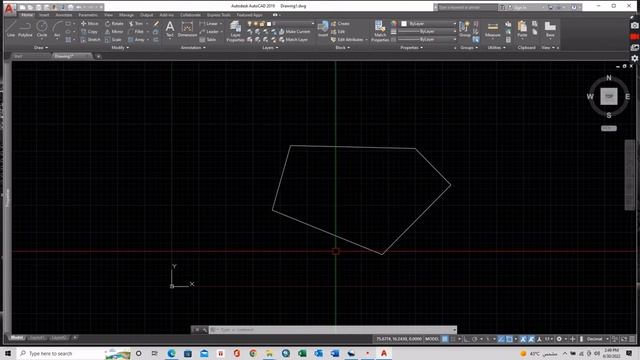The image size is (640, 360).
Task: Choose the Stretch command
Action: 90,40
